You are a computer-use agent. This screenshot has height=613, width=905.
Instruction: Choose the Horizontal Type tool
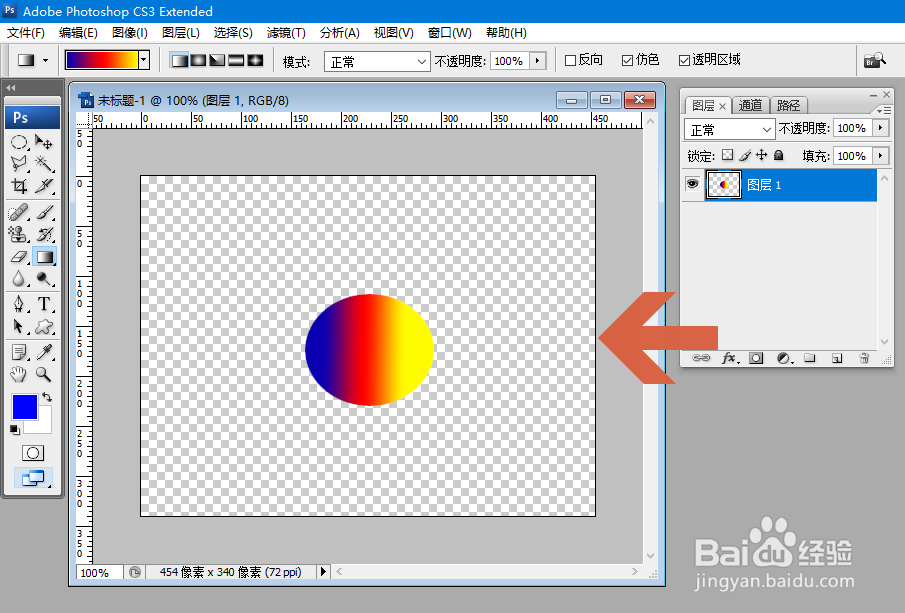click(46, 301)
